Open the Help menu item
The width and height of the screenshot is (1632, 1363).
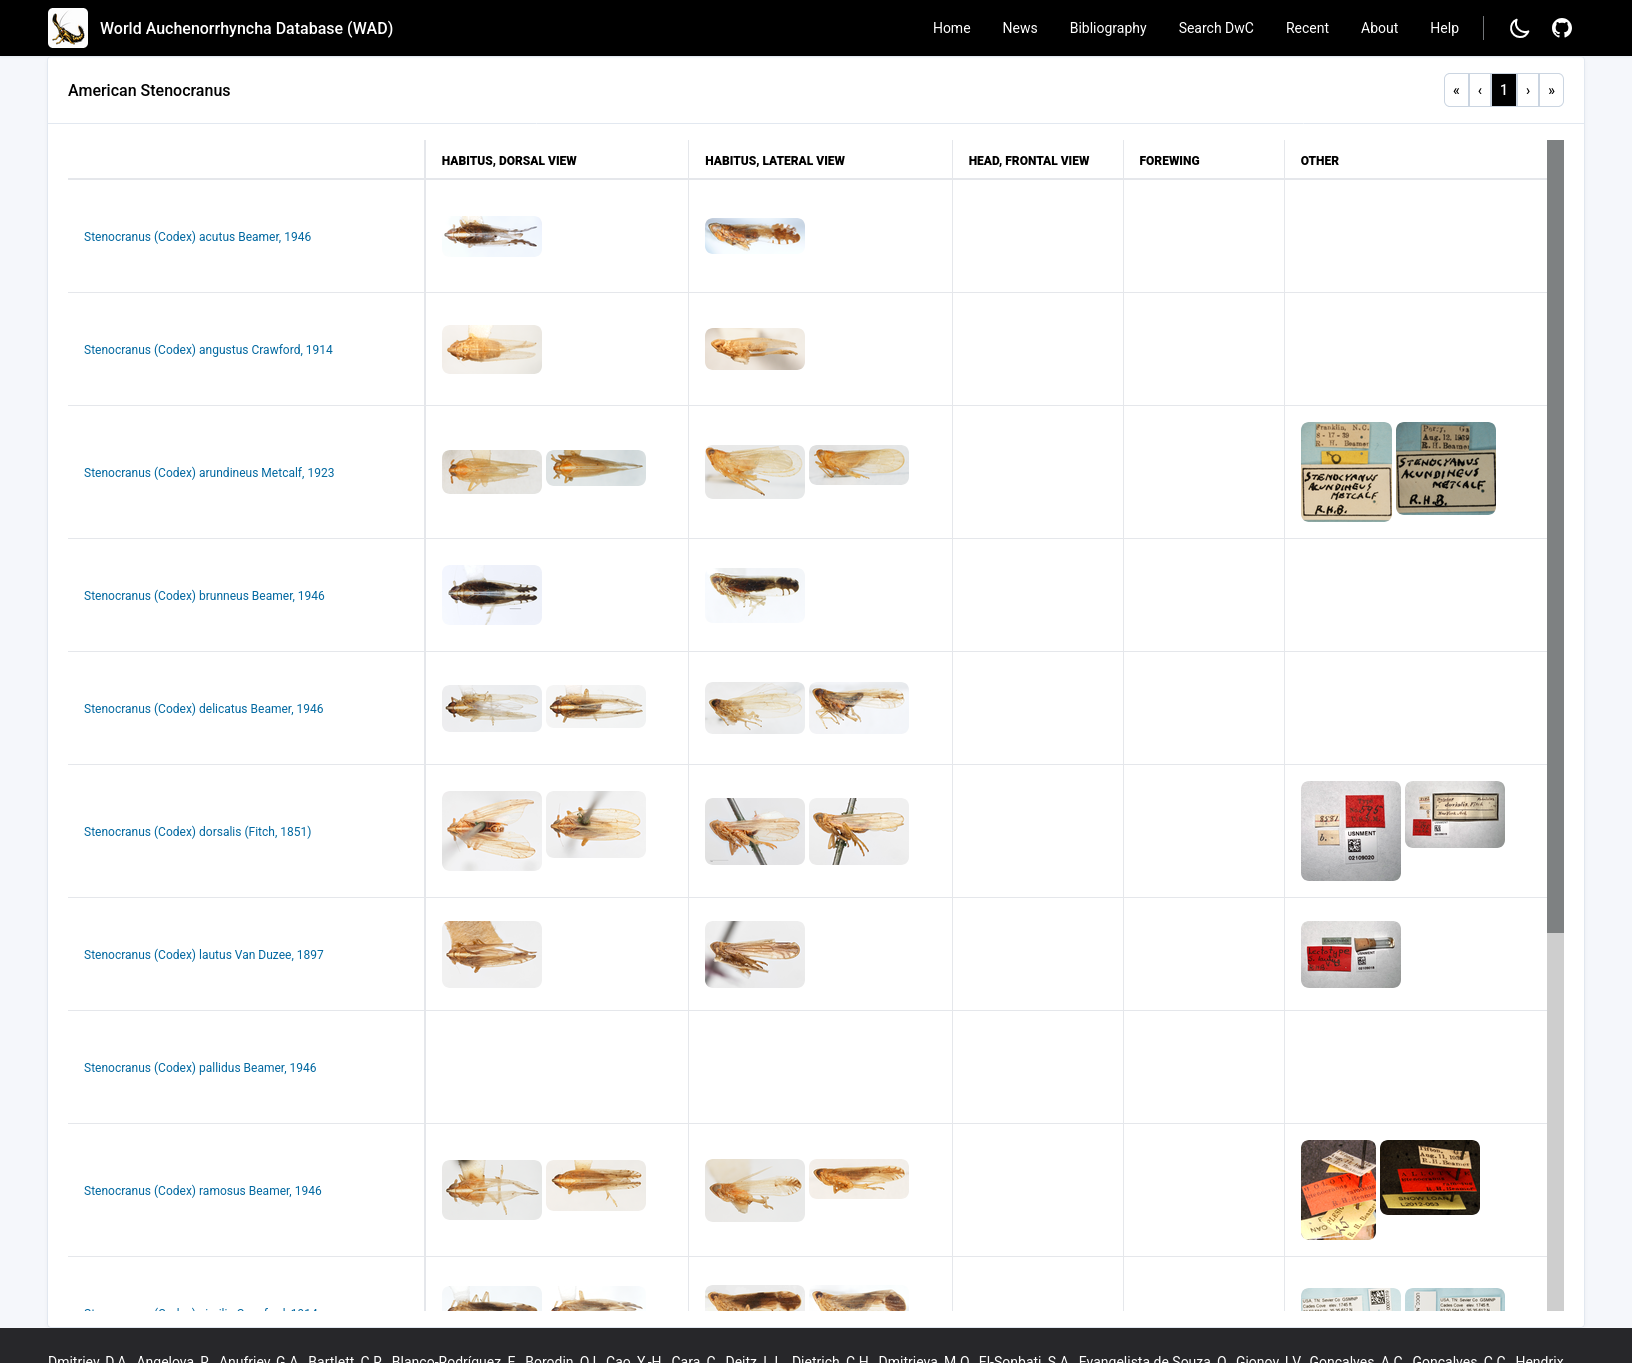(x=1443, y=28)
